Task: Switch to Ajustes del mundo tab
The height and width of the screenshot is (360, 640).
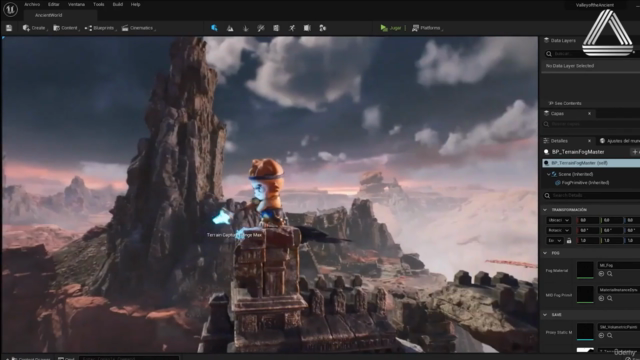Action: click(x=620, y=141)
